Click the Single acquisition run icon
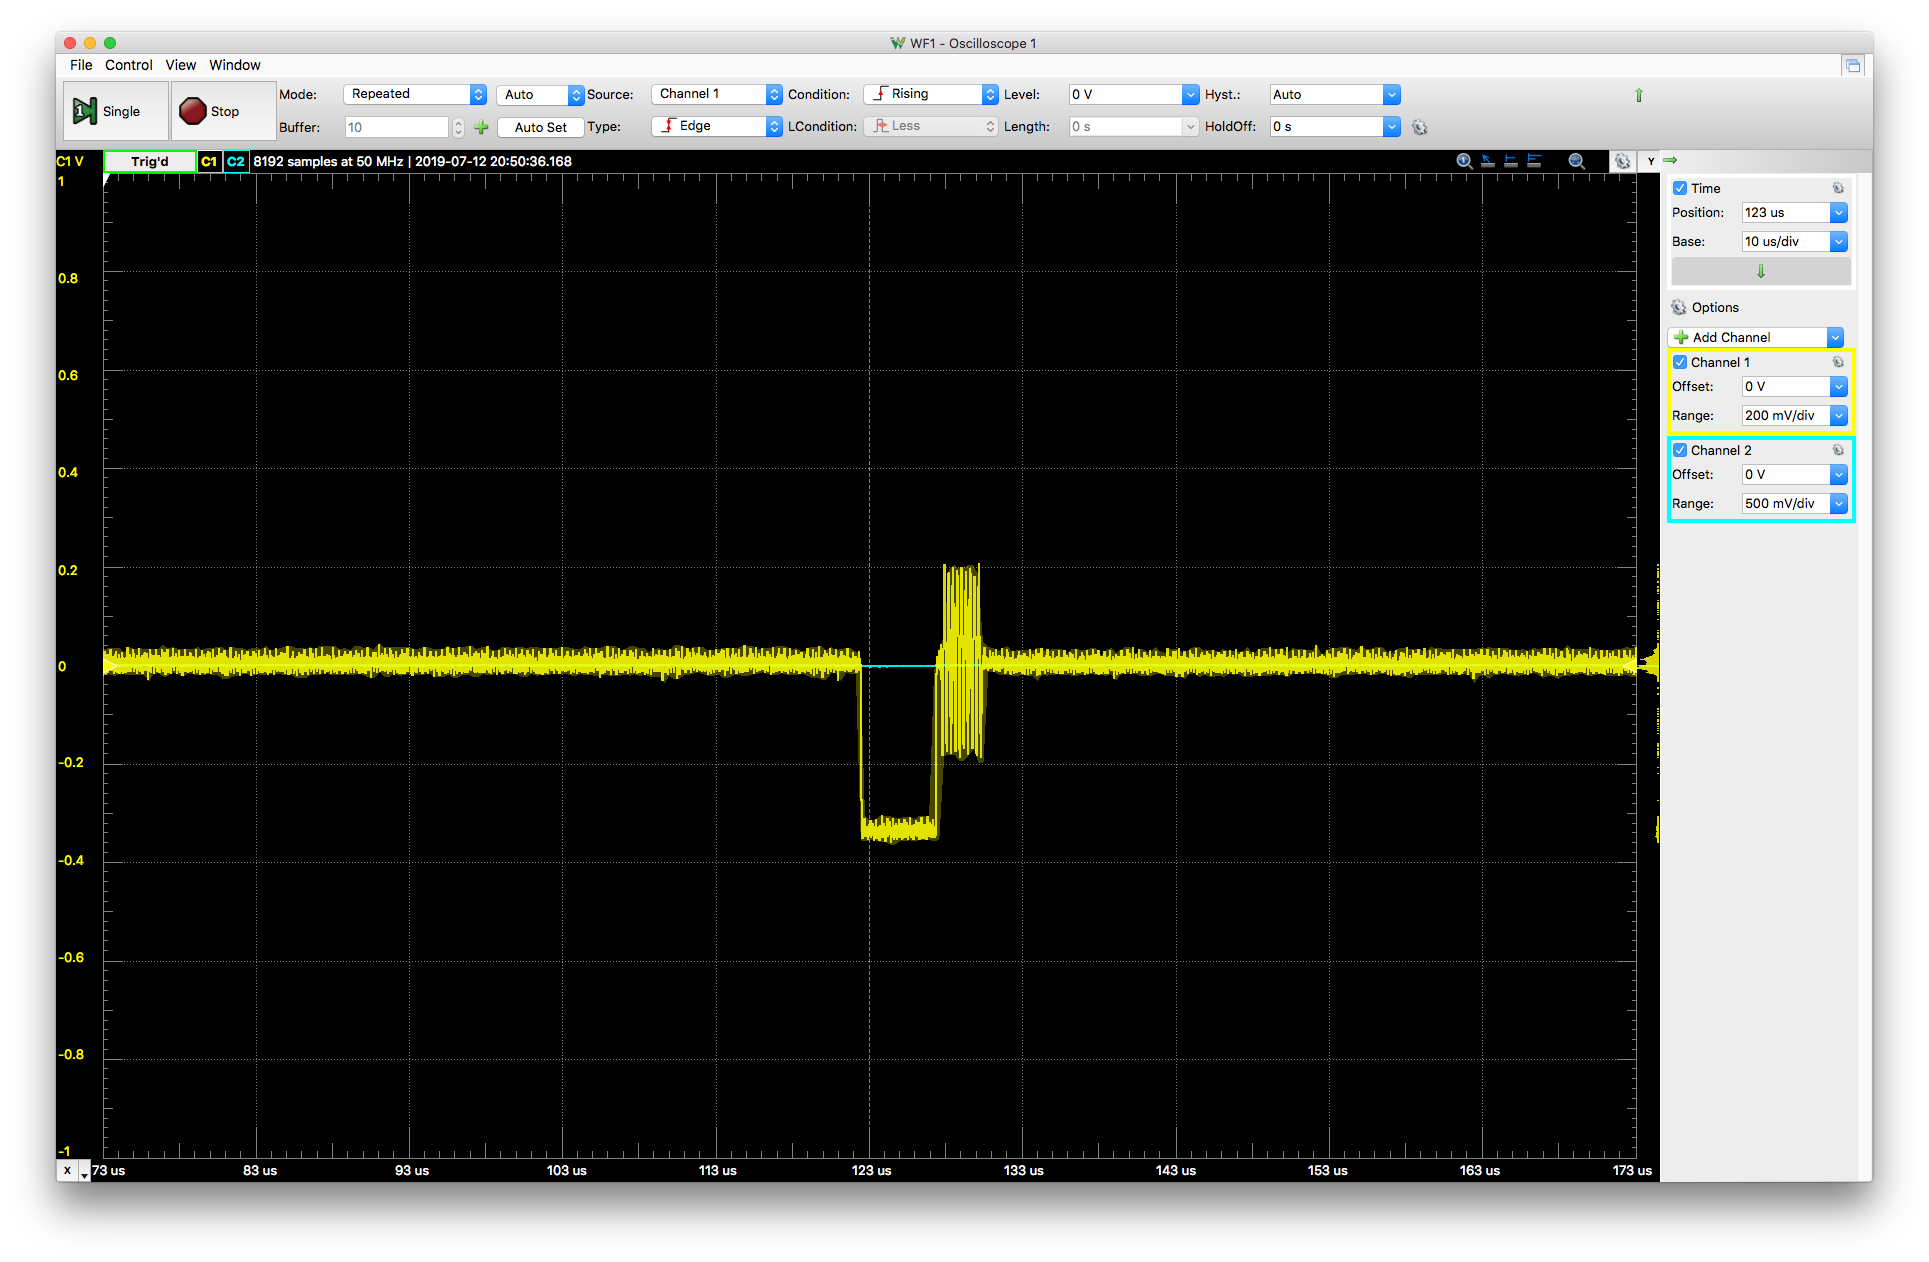Viewport: 1929px width, 1262px height. tap(85, 111)
